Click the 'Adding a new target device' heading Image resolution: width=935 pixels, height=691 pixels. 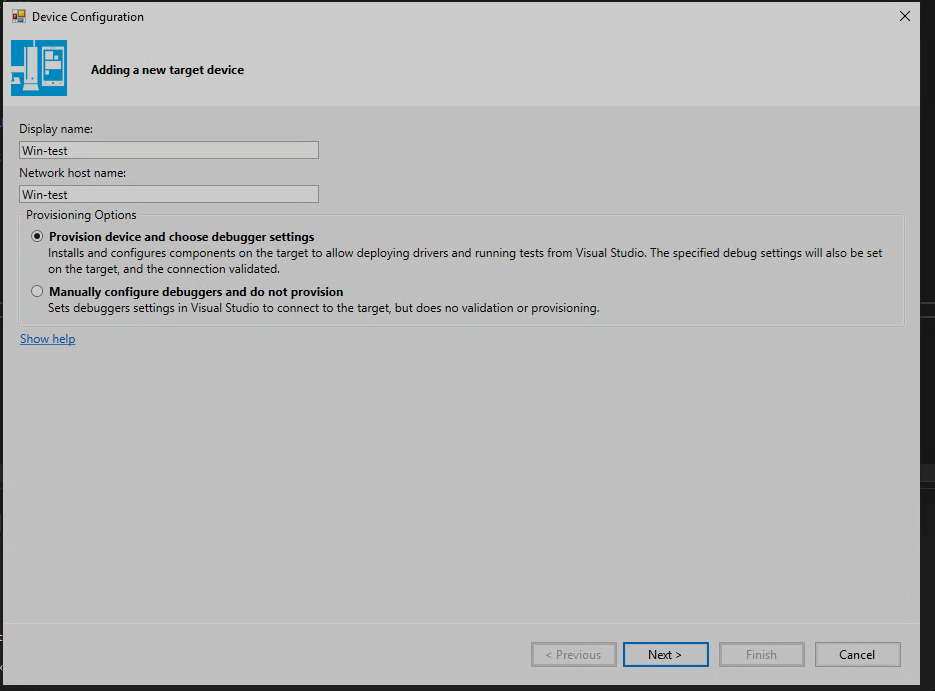168,70
